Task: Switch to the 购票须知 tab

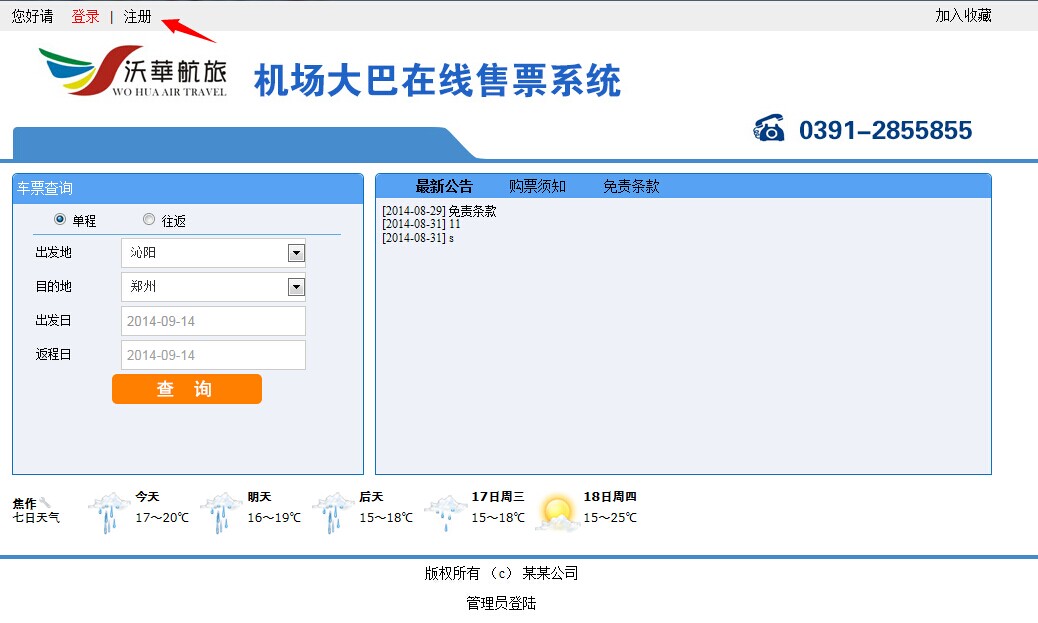Action: (x=537, y=186)
